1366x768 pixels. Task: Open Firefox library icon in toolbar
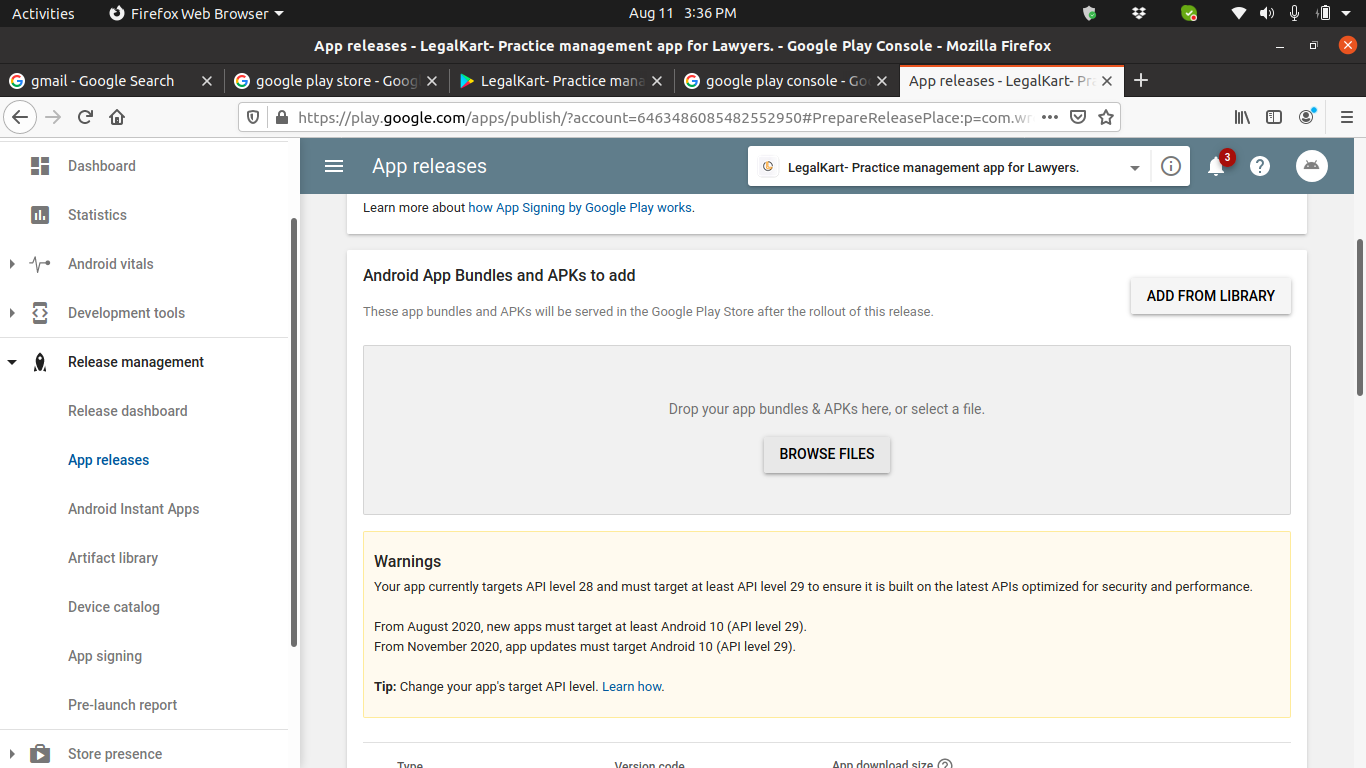click(x=1242, y=117)
